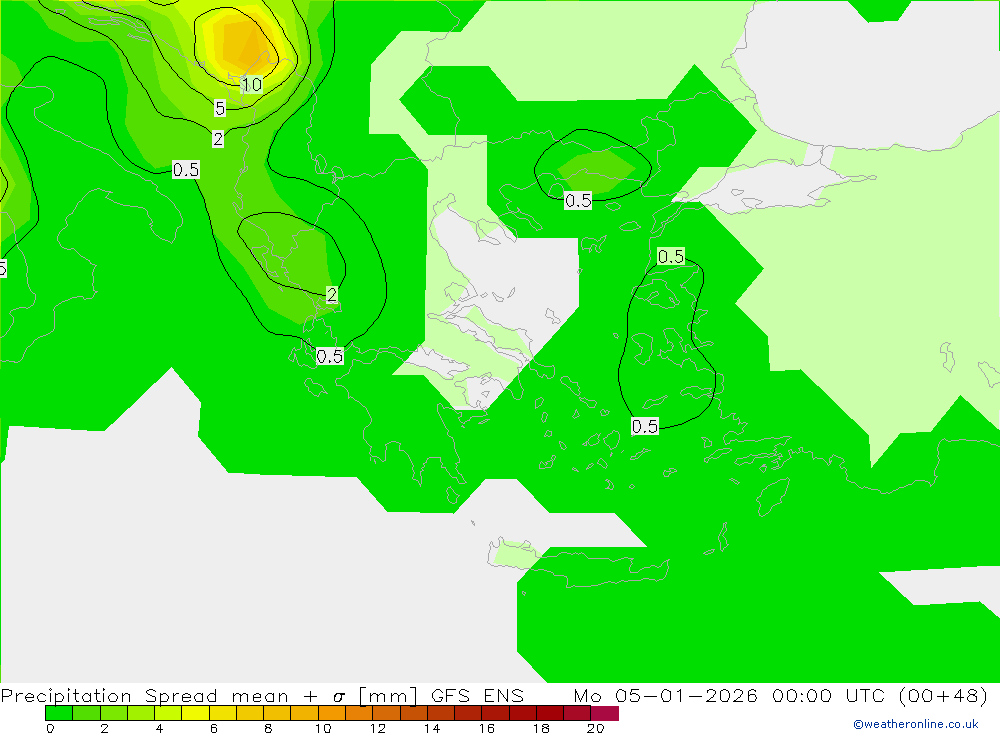Choose the orange legend swatch right of value 10
The width and height of the screenshot is (1000, 733).
332,713
